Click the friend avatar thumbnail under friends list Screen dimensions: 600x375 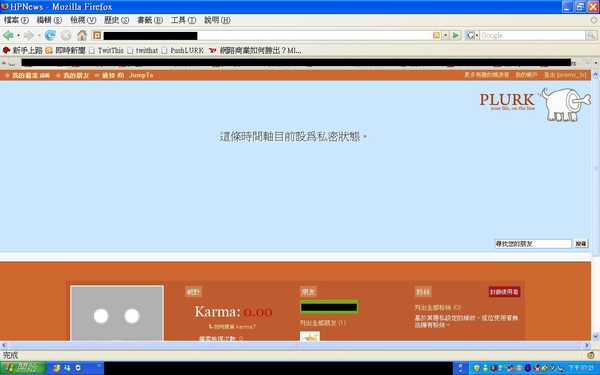(310, 336)
